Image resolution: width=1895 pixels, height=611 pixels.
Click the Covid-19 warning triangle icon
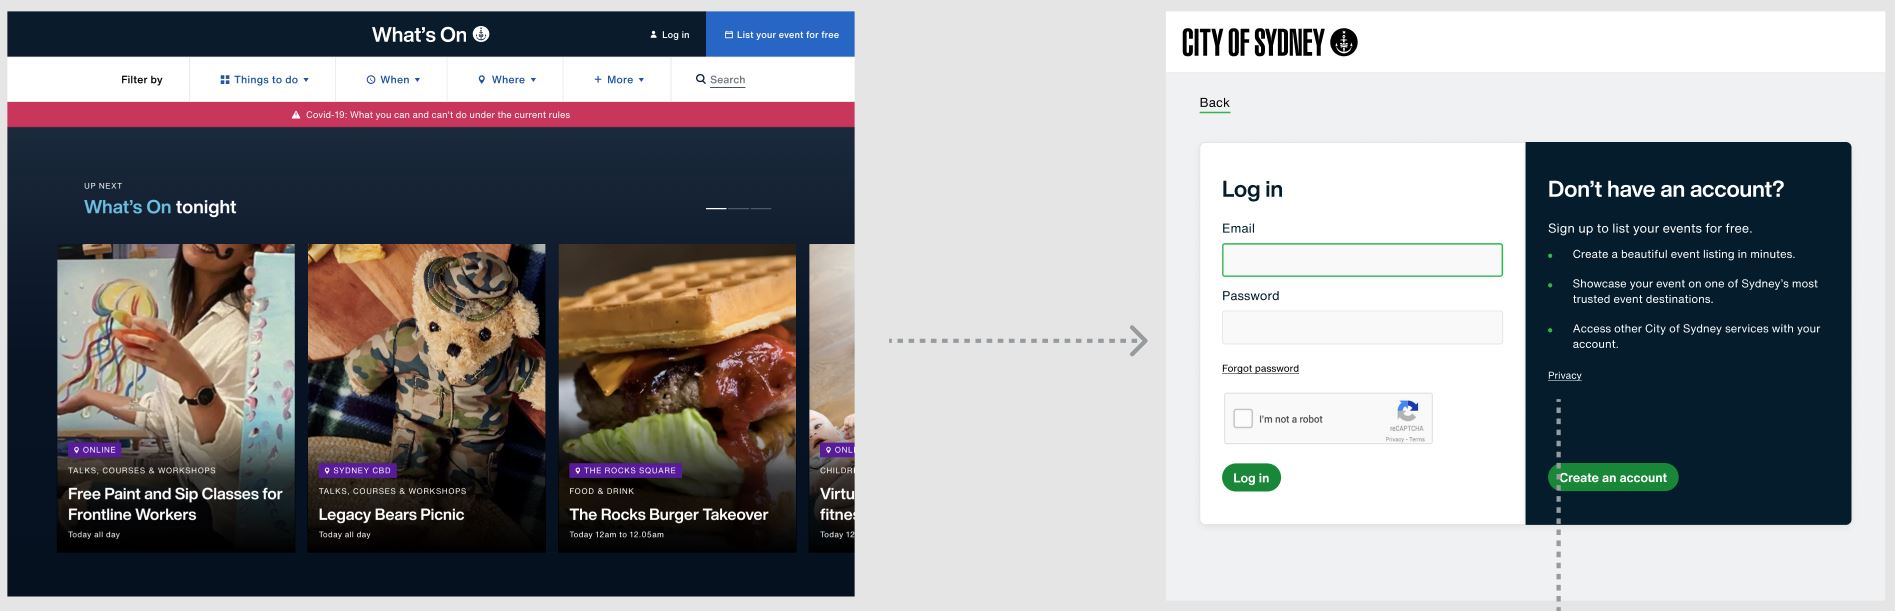click(296, 115)
